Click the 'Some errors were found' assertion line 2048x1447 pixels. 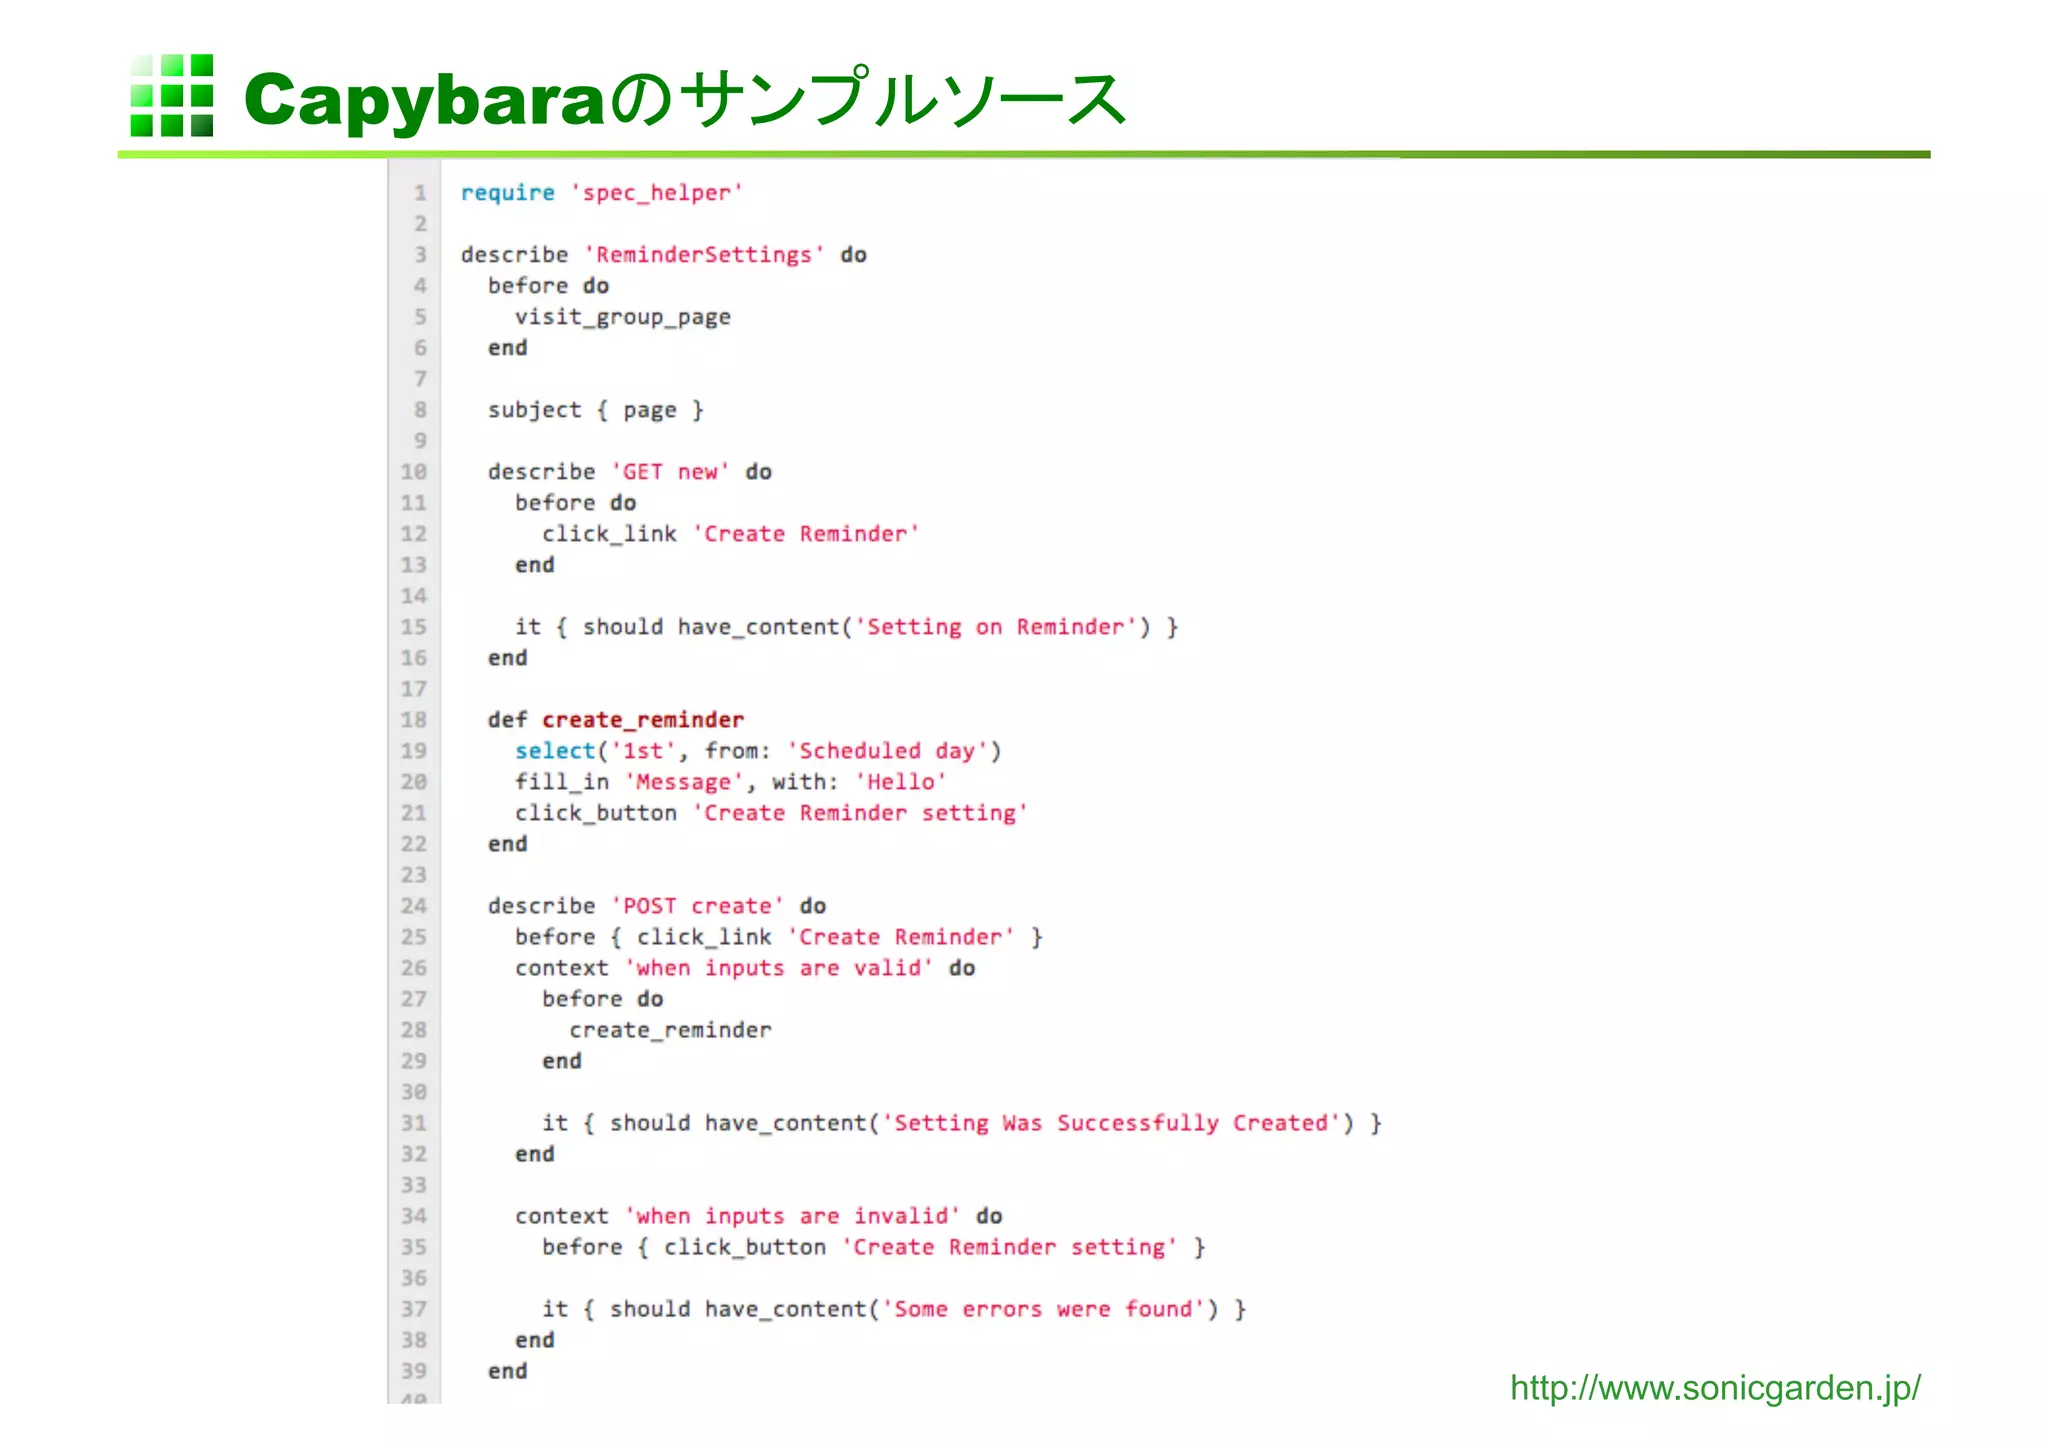893,1309
